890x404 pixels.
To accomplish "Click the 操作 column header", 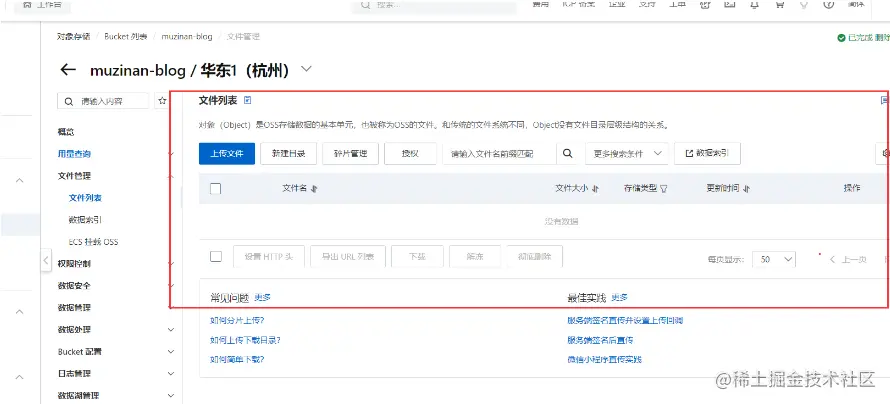I will point(852,188).
